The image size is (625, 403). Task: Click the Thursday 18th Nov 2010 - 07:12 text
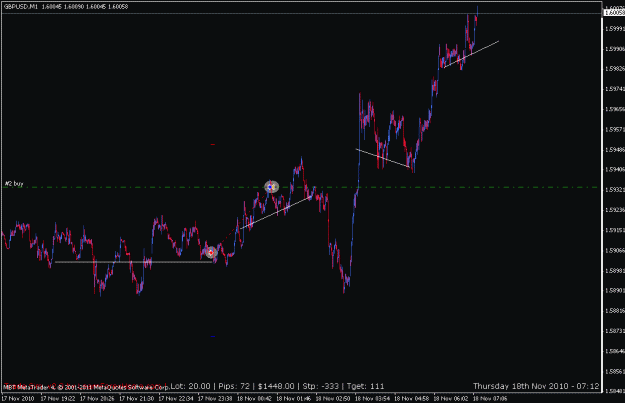(x=536, y=386)
